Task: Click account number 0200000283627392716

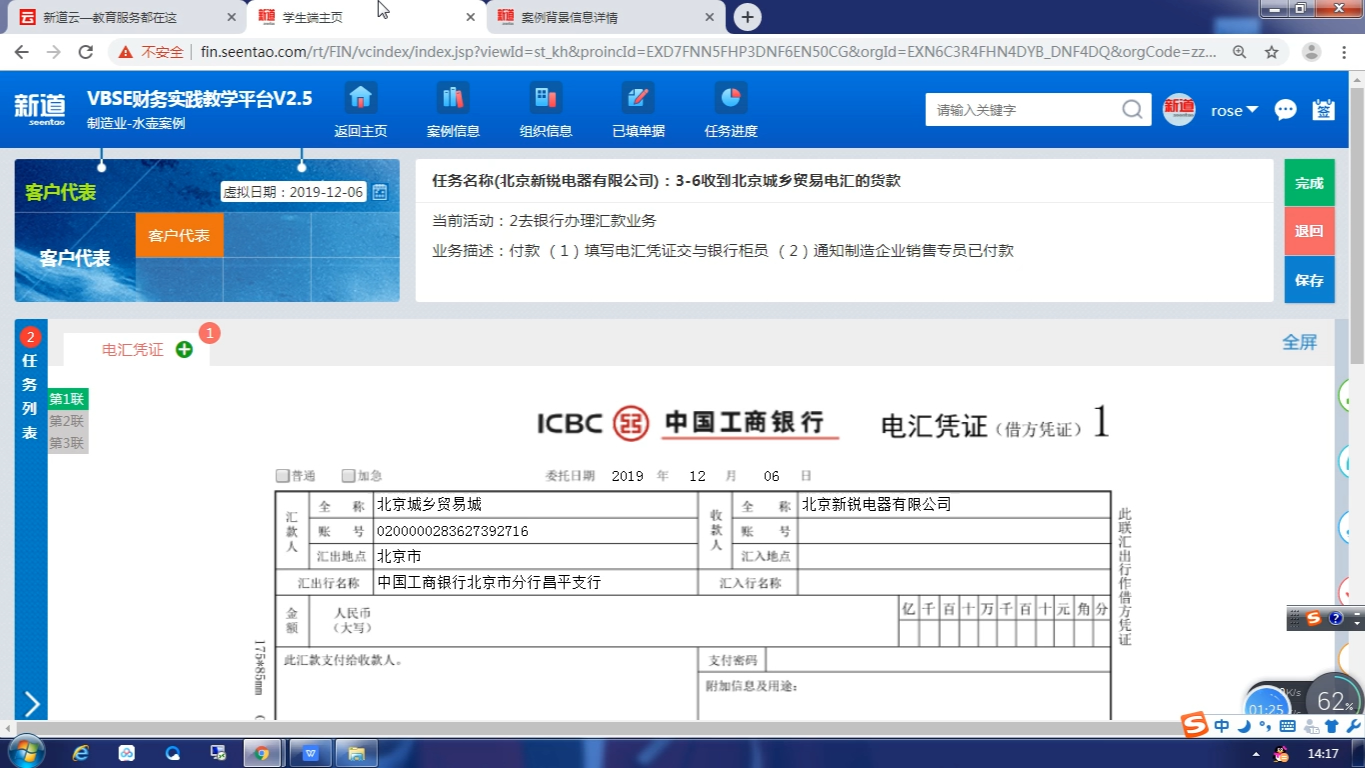Action: [x=452, y=531]
